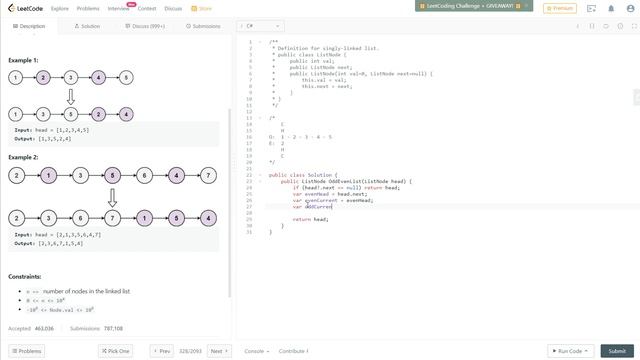This screenshot has width=640, height=360.
Task: Switch to the Submissions tab
Action: point(203,26)
